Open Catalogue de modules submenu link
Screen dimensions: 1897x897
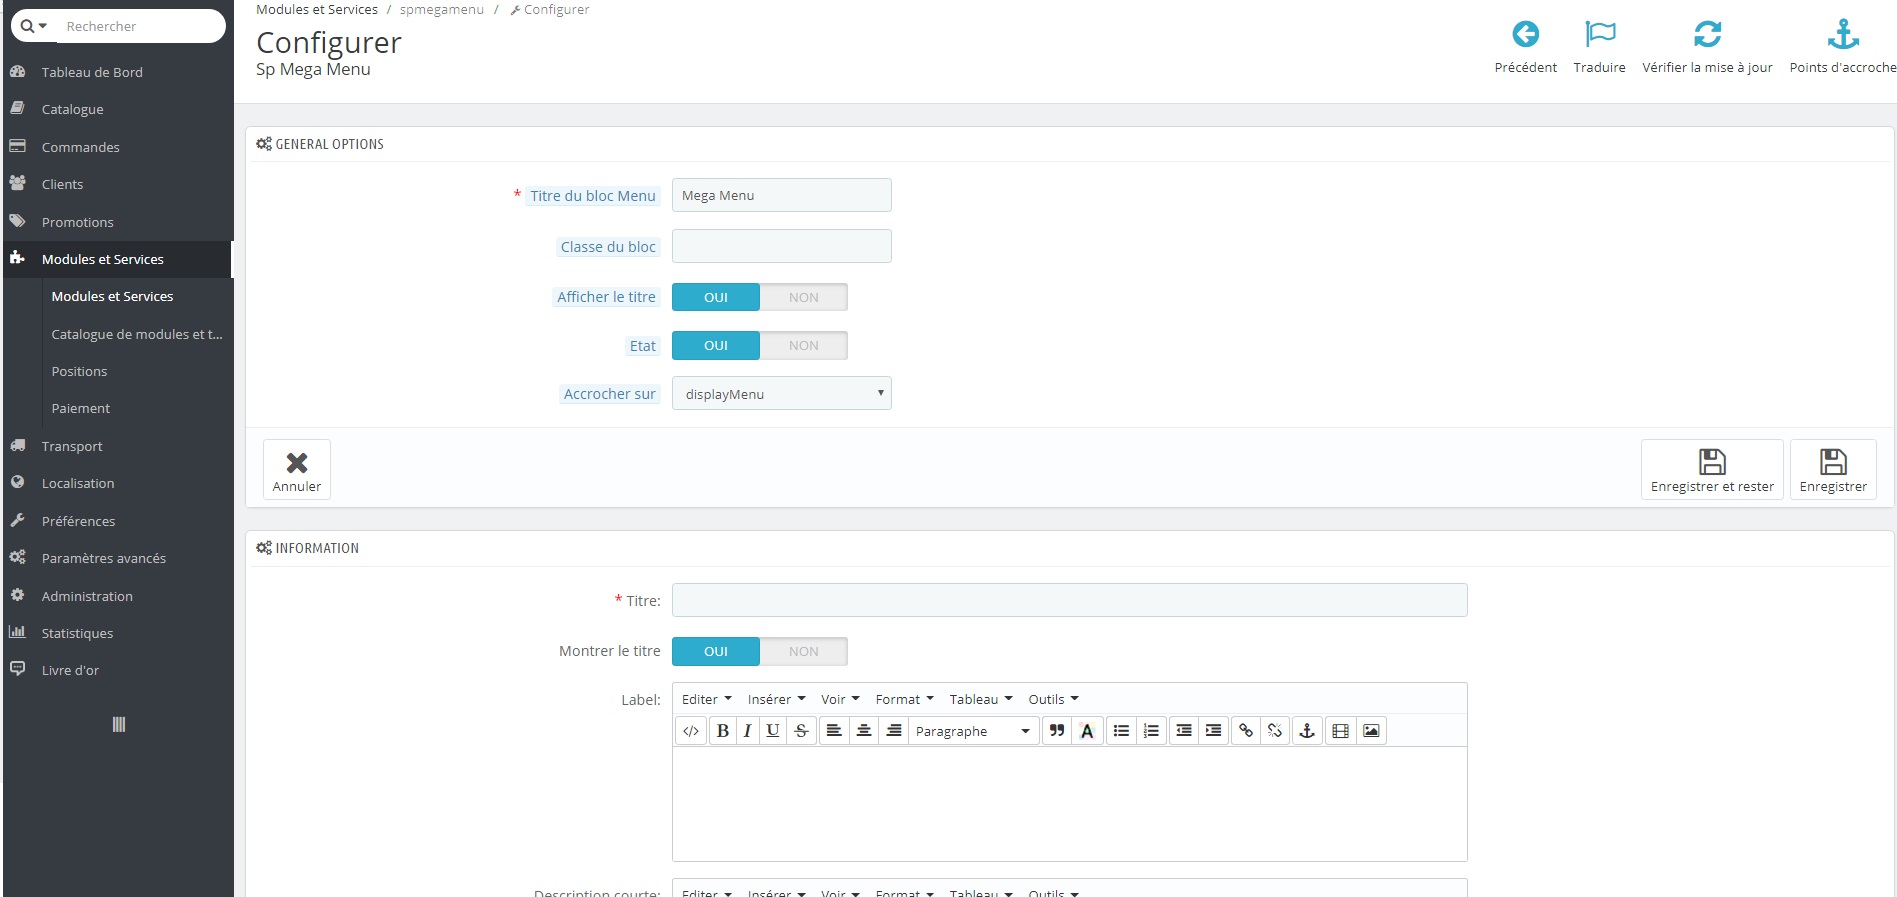click(x=137, y=334)
